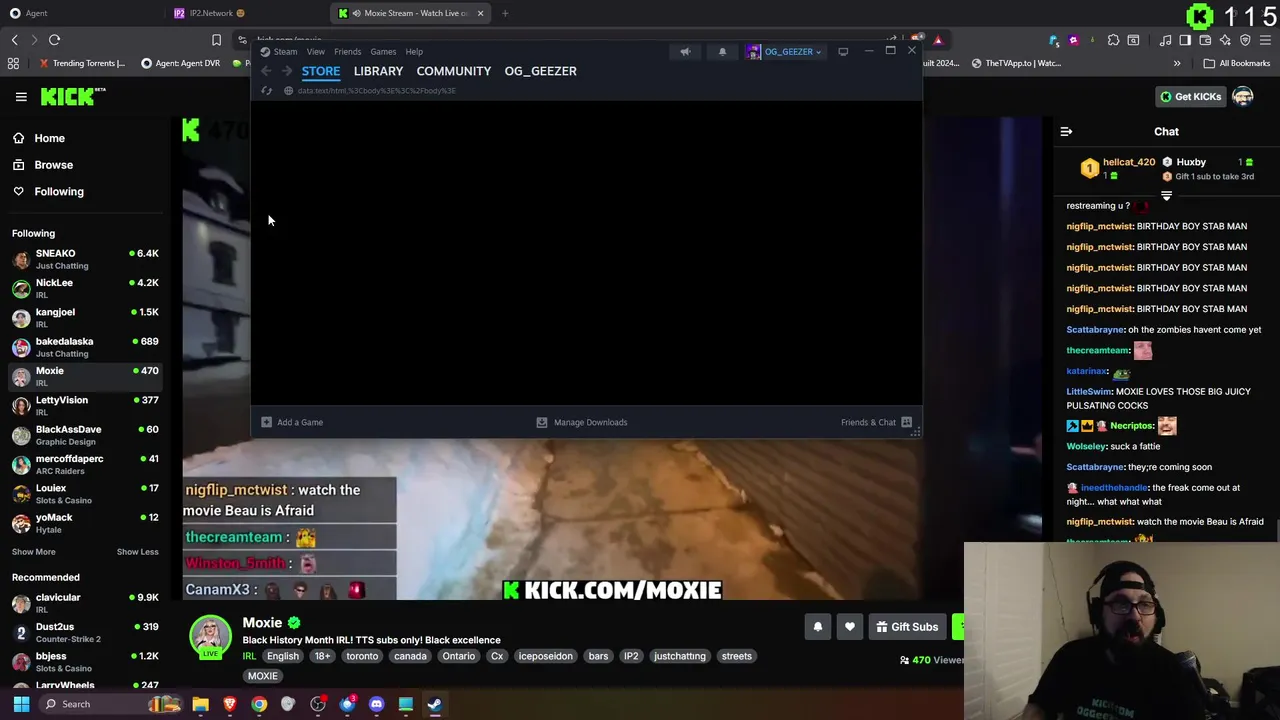1280x720 pixels.
Task: Open the Help menu in Steam
Action: click(414, 52)
